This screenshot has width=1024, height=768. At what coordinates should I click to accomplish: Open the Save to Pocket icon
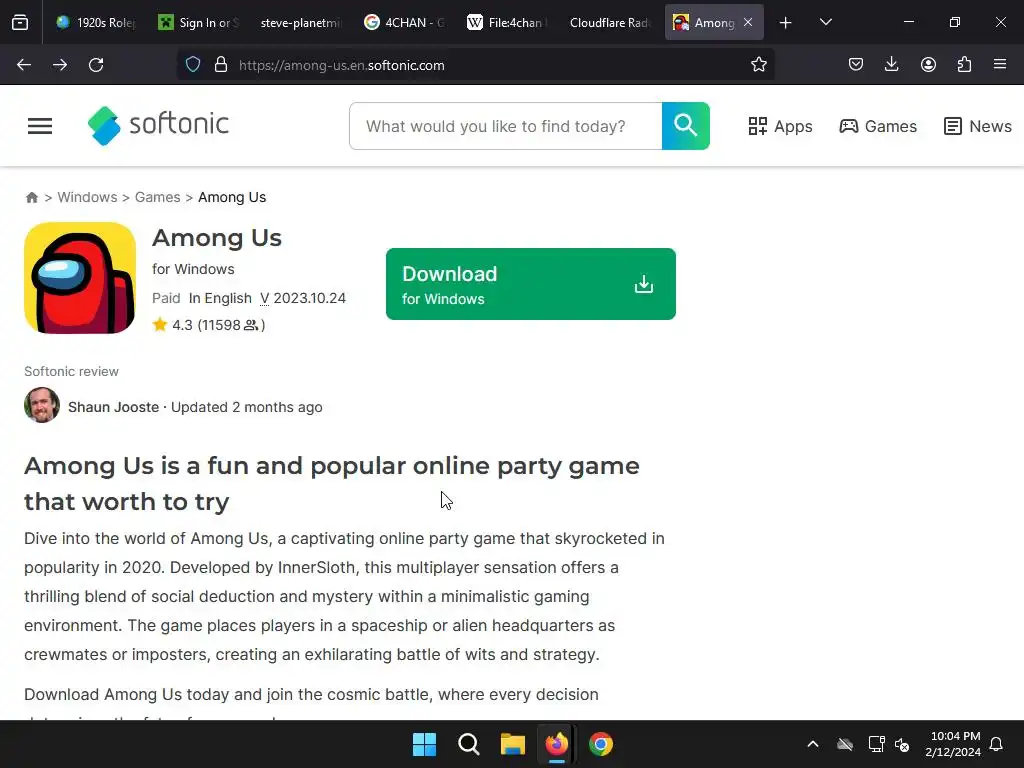[856, 65]
